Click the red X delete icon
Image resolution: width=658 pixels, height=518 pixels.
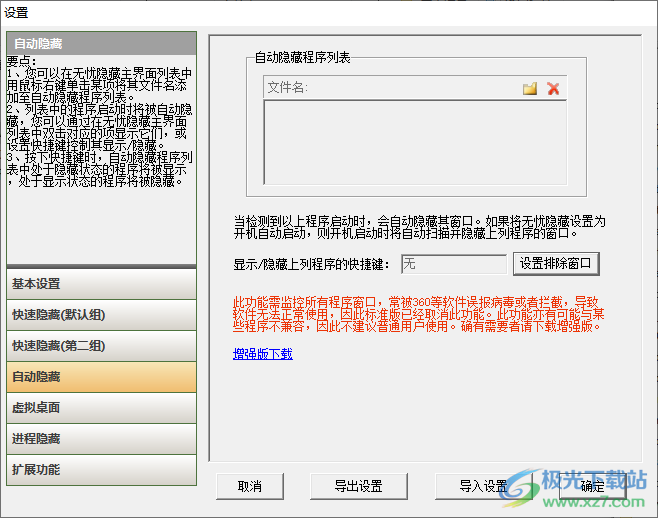(x=553, y=89)
